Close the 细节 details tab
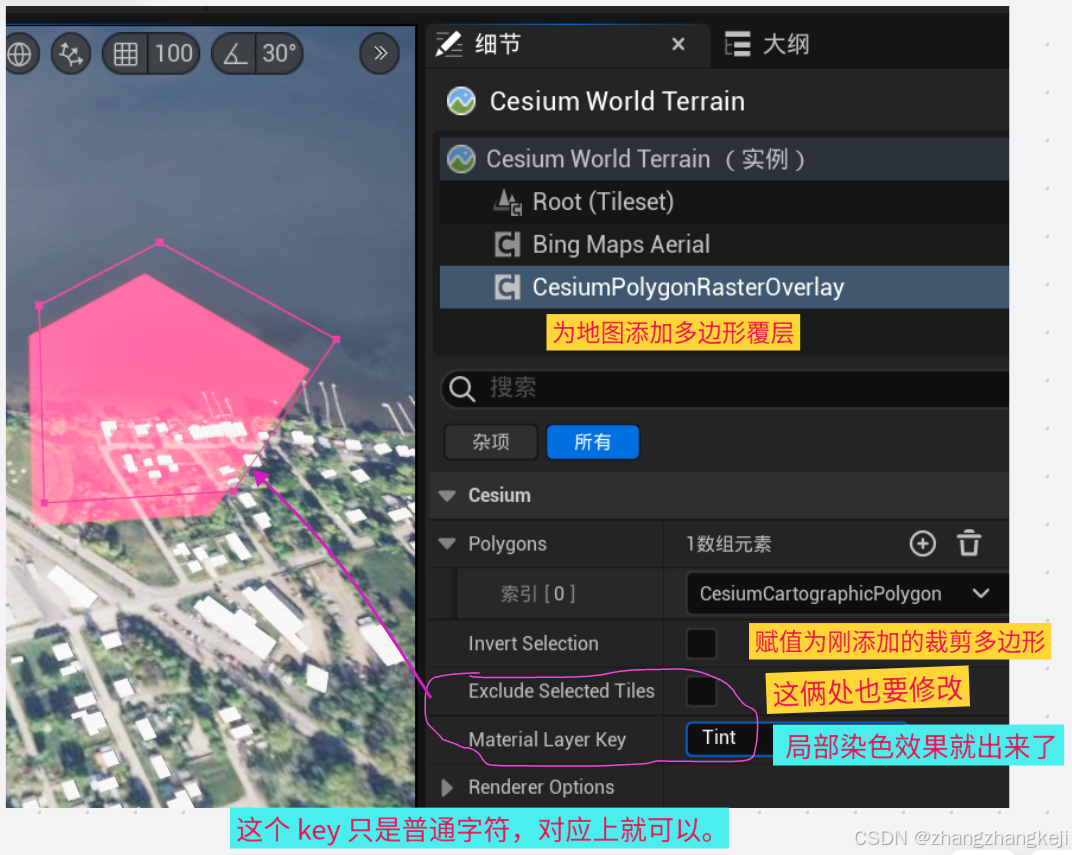 click(x=678, y=44)
